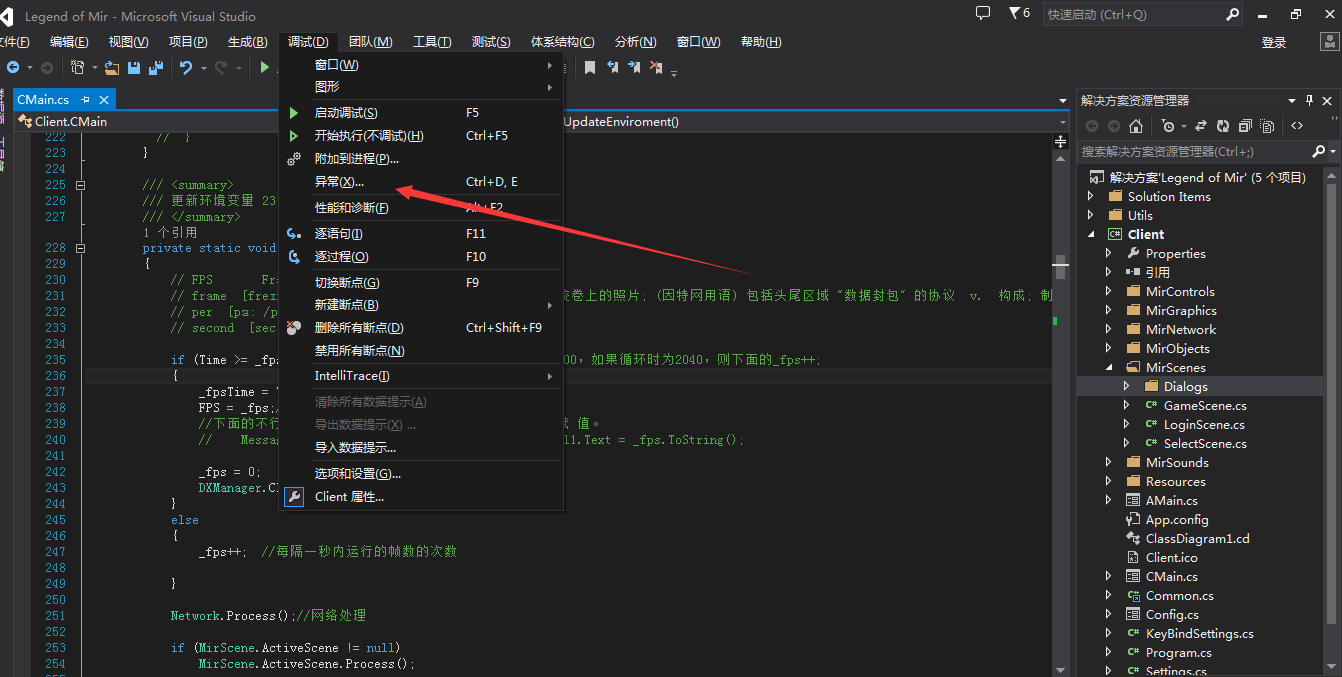The height and width of the screenshot is (677, 1342).
Task: Click the Solution Explorer search input field
Action: [x=1194, y=152]
